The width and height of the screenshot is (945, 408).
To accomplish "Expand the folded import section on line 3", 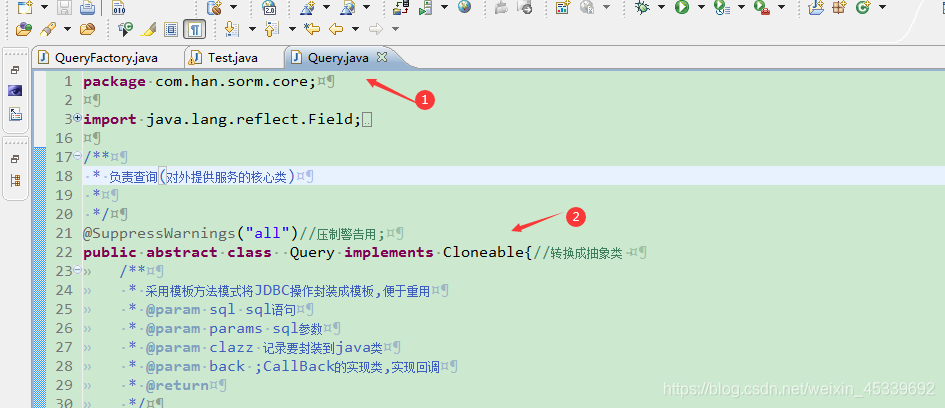I will pos(77,119).
